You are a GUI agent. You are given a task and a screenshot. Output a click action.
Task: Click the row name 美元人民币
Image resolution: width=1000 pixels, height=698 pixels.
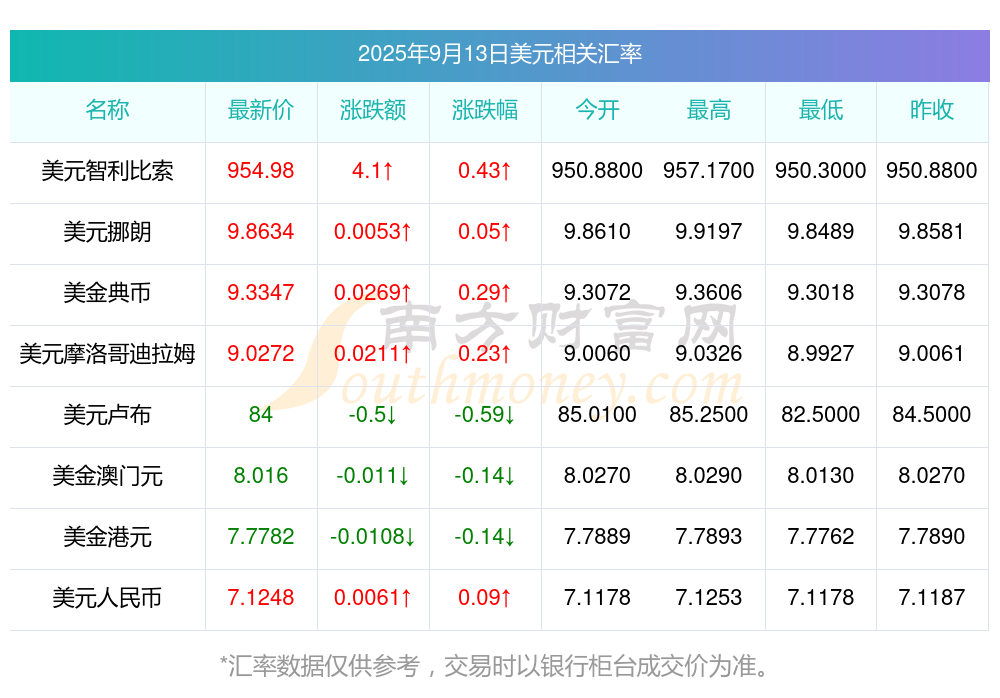(107, 598)
